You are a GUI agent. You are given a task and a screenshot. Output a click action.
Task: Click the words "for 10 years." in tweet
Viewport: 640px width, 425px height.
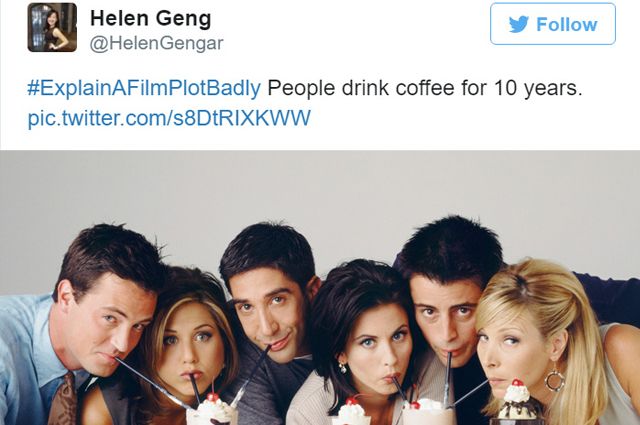point(522,88)
